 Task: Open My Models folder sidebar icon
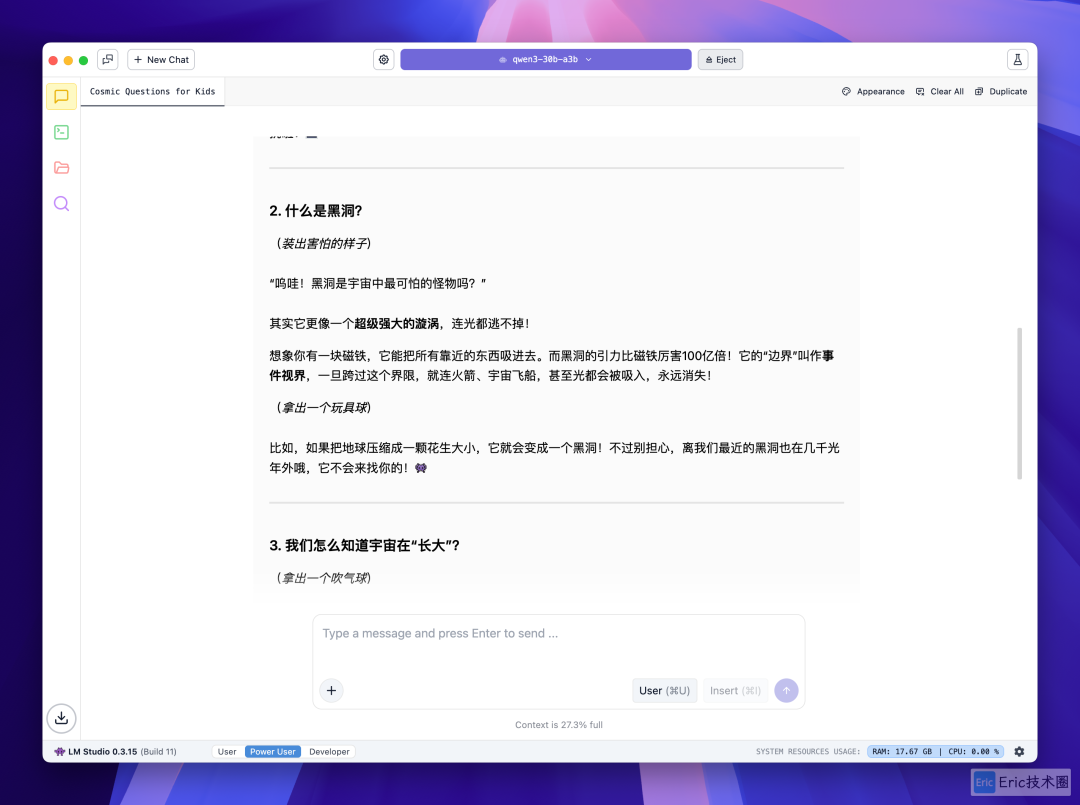pos(61,167)
